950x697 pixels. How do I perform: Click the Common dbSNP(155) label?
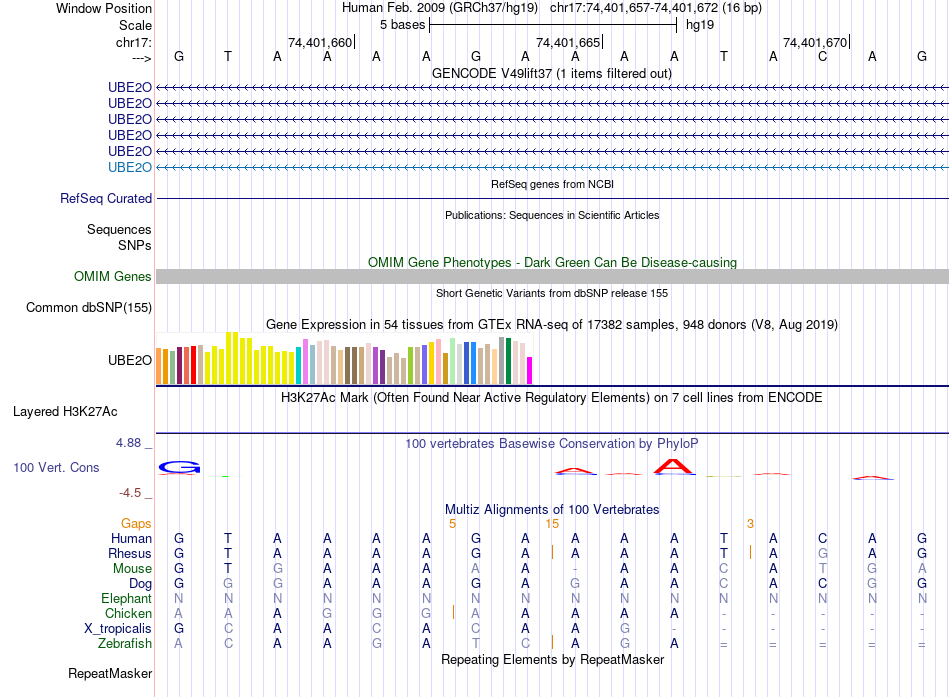(88, 307)
